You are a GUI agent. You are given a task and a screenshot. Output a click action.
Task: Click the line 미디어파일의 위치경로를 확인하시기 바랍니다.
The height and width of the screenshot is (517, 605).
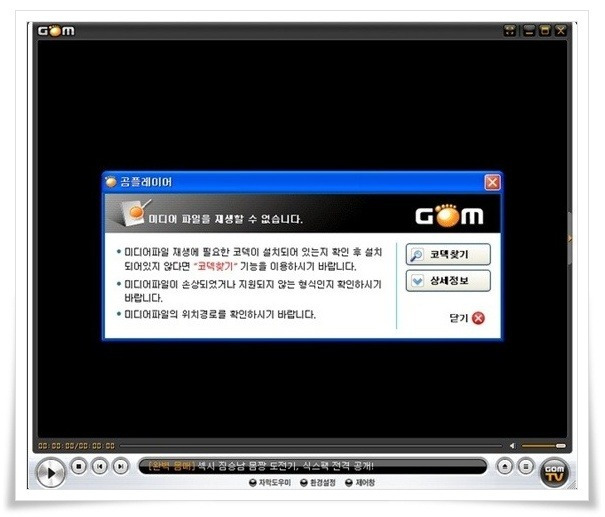click(220, 314)
